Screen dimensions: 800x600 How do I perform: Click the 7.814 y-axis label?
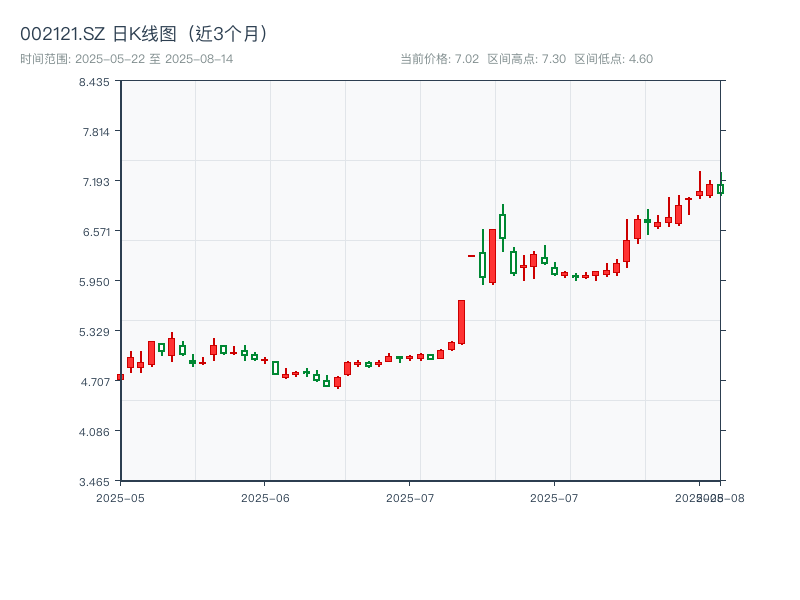tap(96, 132)
